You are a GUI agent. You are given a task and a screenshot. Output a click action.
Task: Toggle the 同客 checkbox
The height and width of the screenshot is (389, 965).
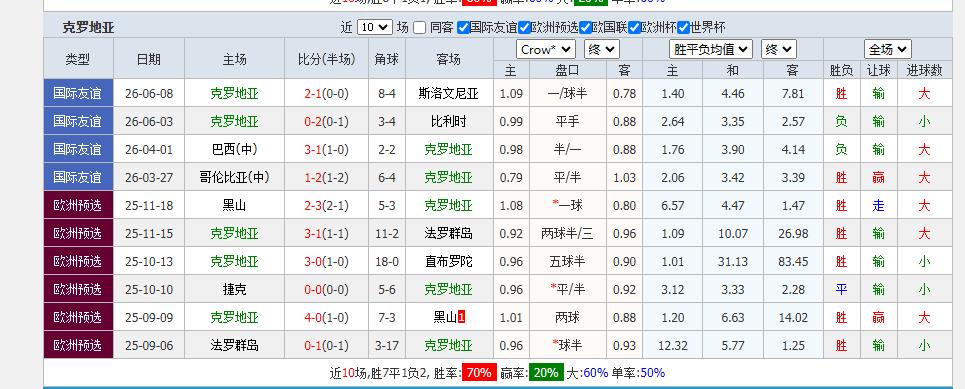419,28
